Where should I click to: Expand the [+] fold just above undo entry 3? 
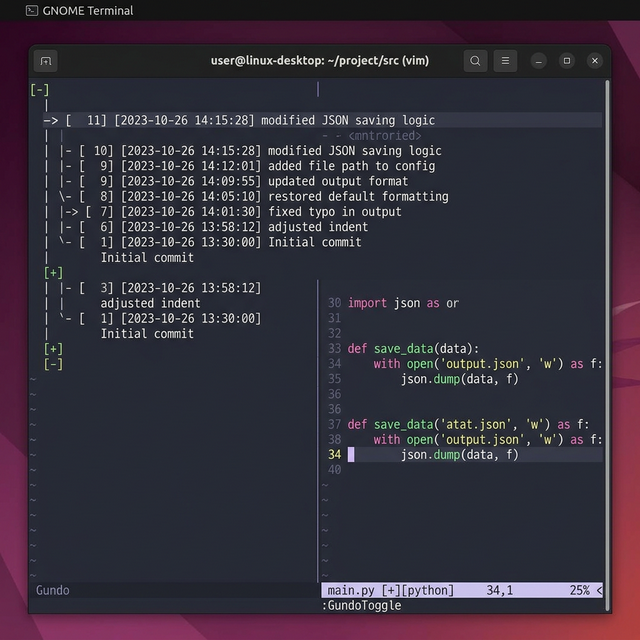(53, 273)
